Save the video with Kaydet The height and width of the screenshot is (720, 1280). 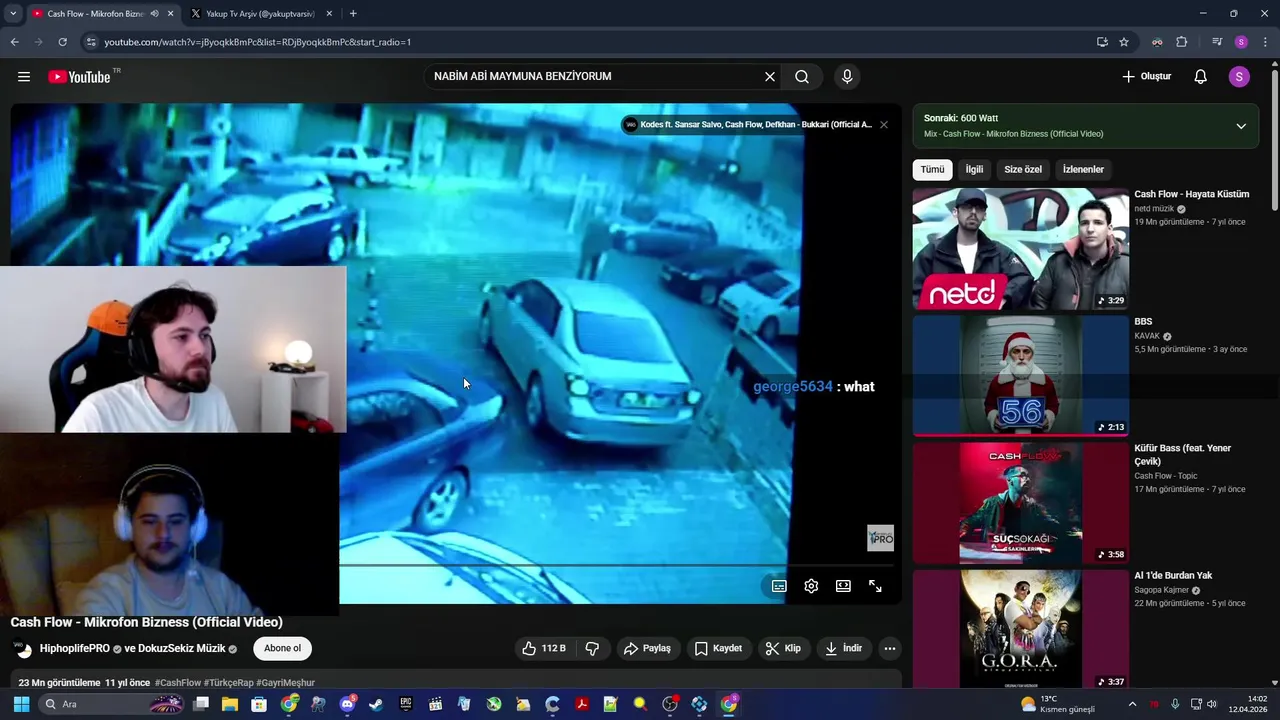[718, 648]
